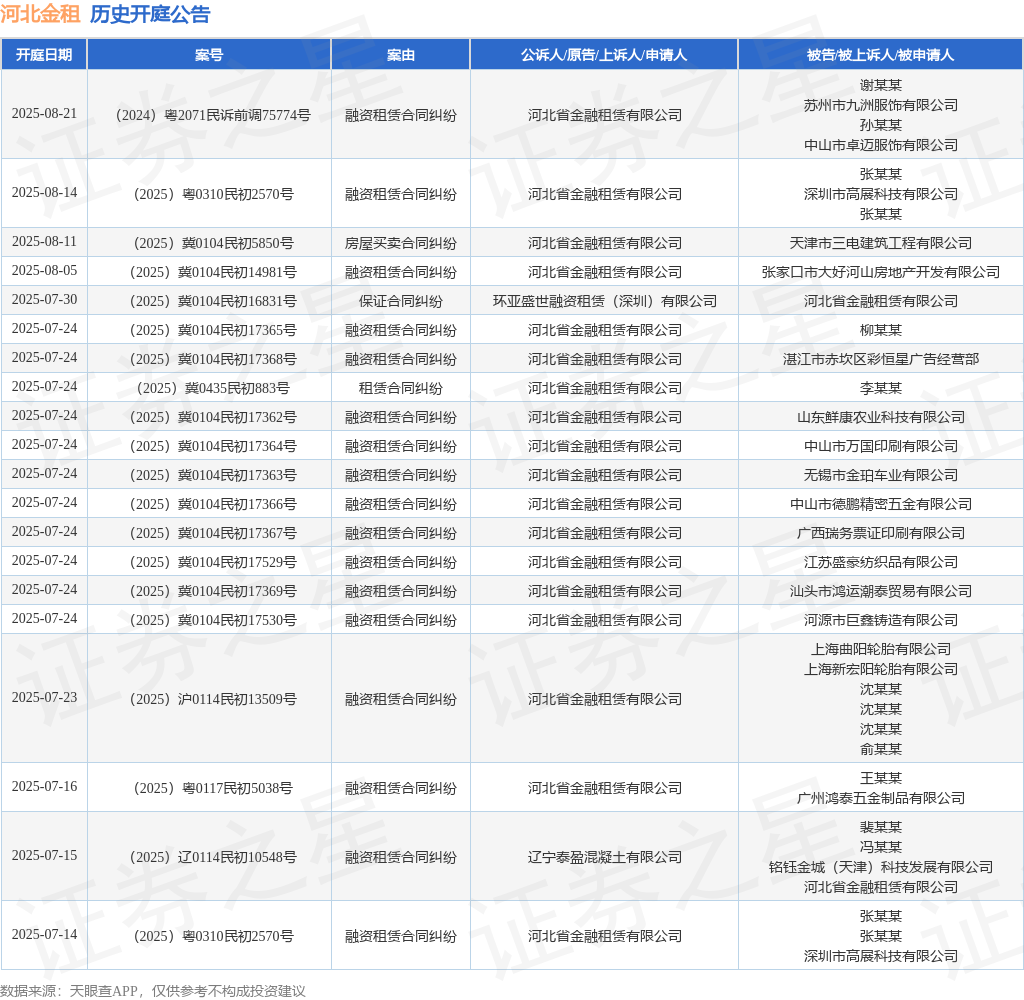Select the date cell "2025-08-14"

coord(44,193)
